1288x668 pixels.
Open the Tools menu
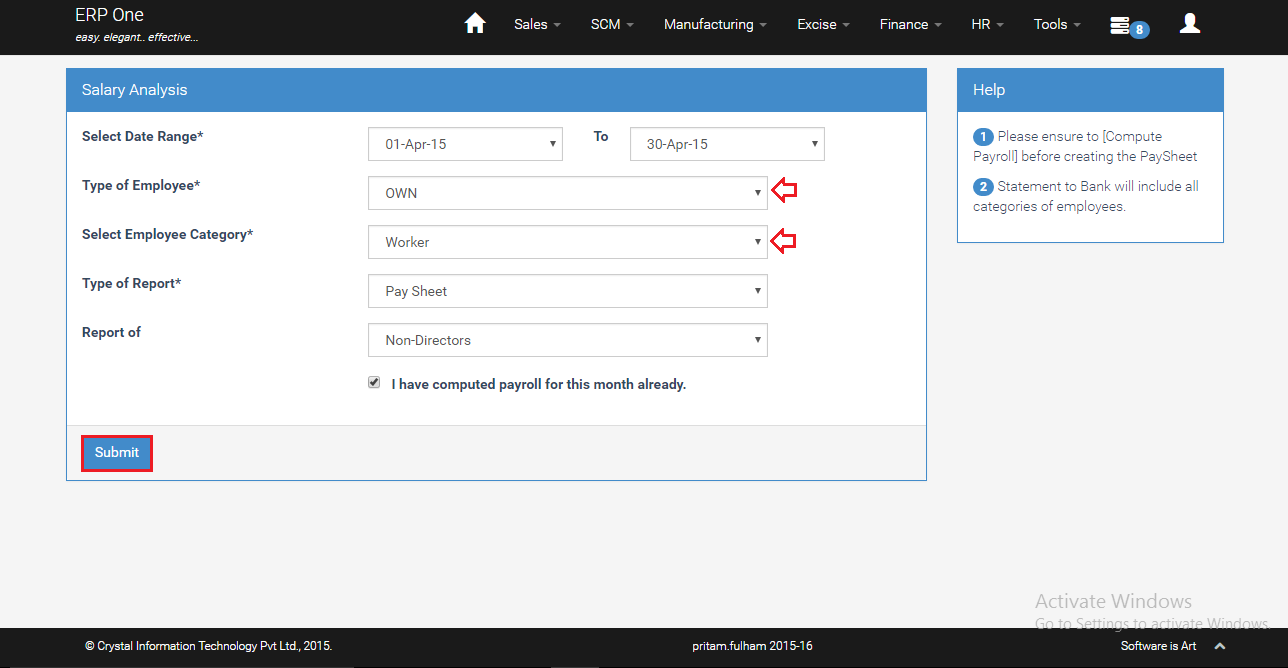pos(1057,24)
